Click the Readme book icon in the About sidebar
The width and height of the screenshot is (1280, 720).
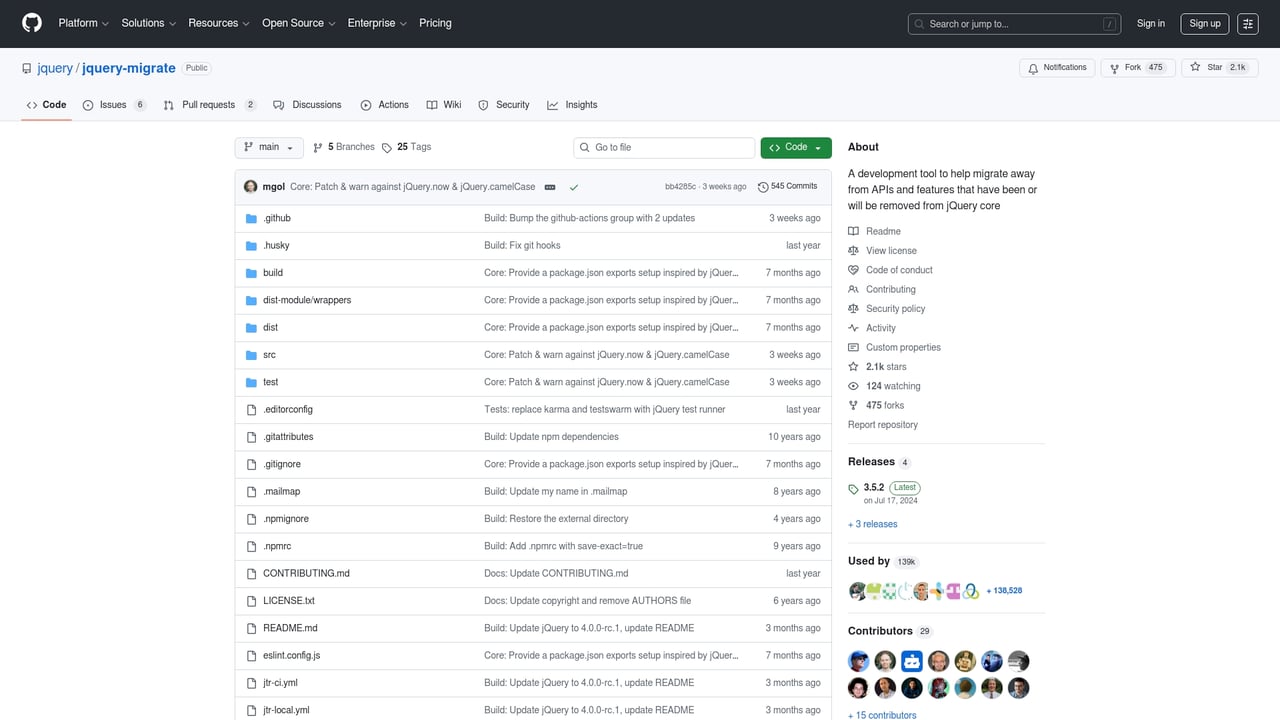pyautogui.click(x=854, y=231)
